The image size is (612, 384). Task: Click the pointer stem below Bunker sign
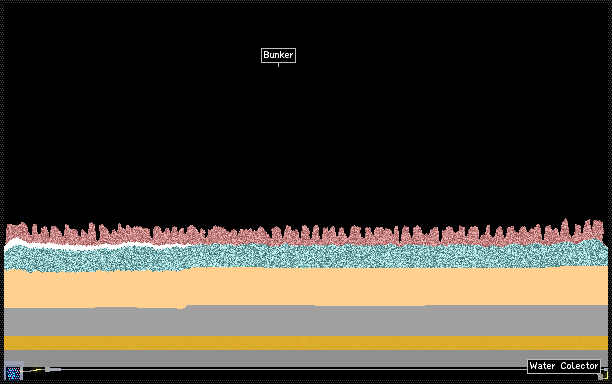coord(278,65)
